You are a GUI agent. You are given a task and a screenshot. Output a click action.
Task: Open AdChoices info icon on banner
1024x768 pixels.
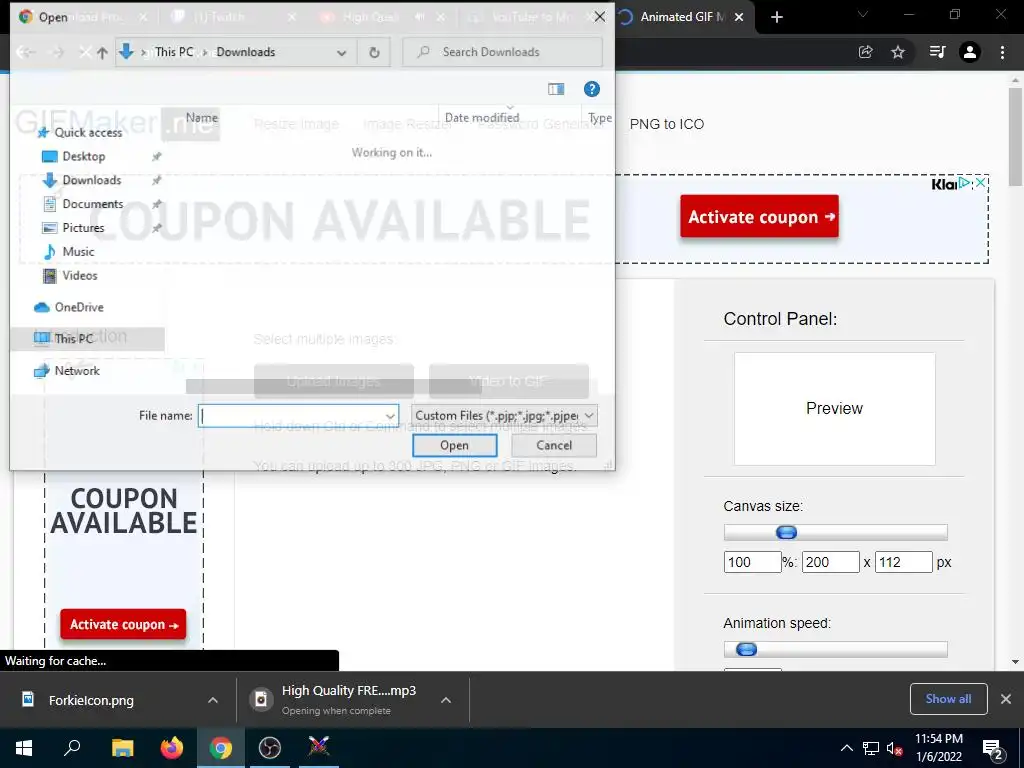964,183
